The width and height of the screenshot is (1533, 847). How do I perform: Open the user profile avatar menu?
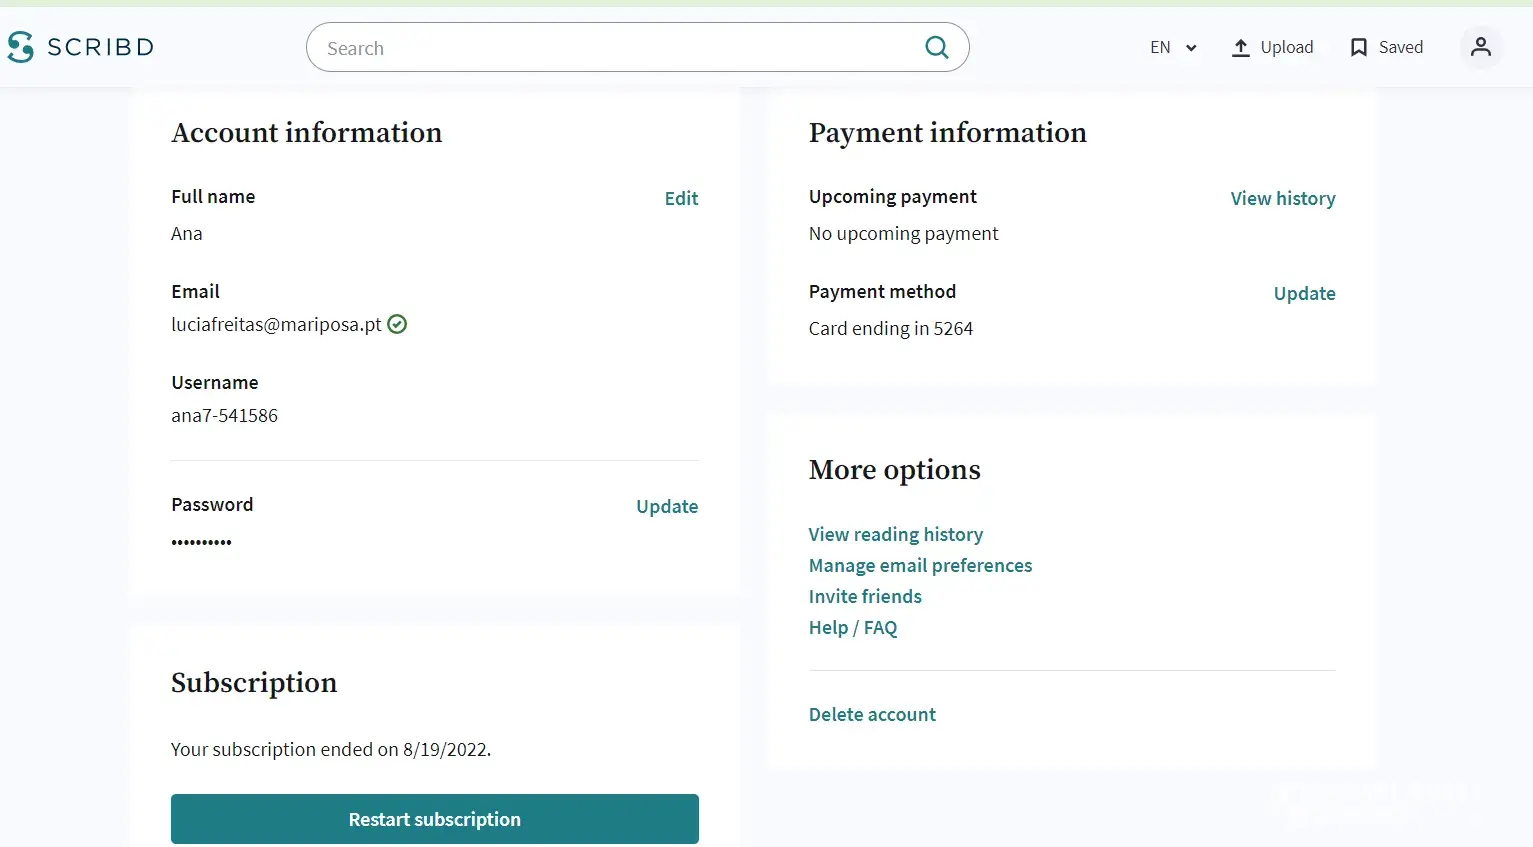[x=1480, y=47]
